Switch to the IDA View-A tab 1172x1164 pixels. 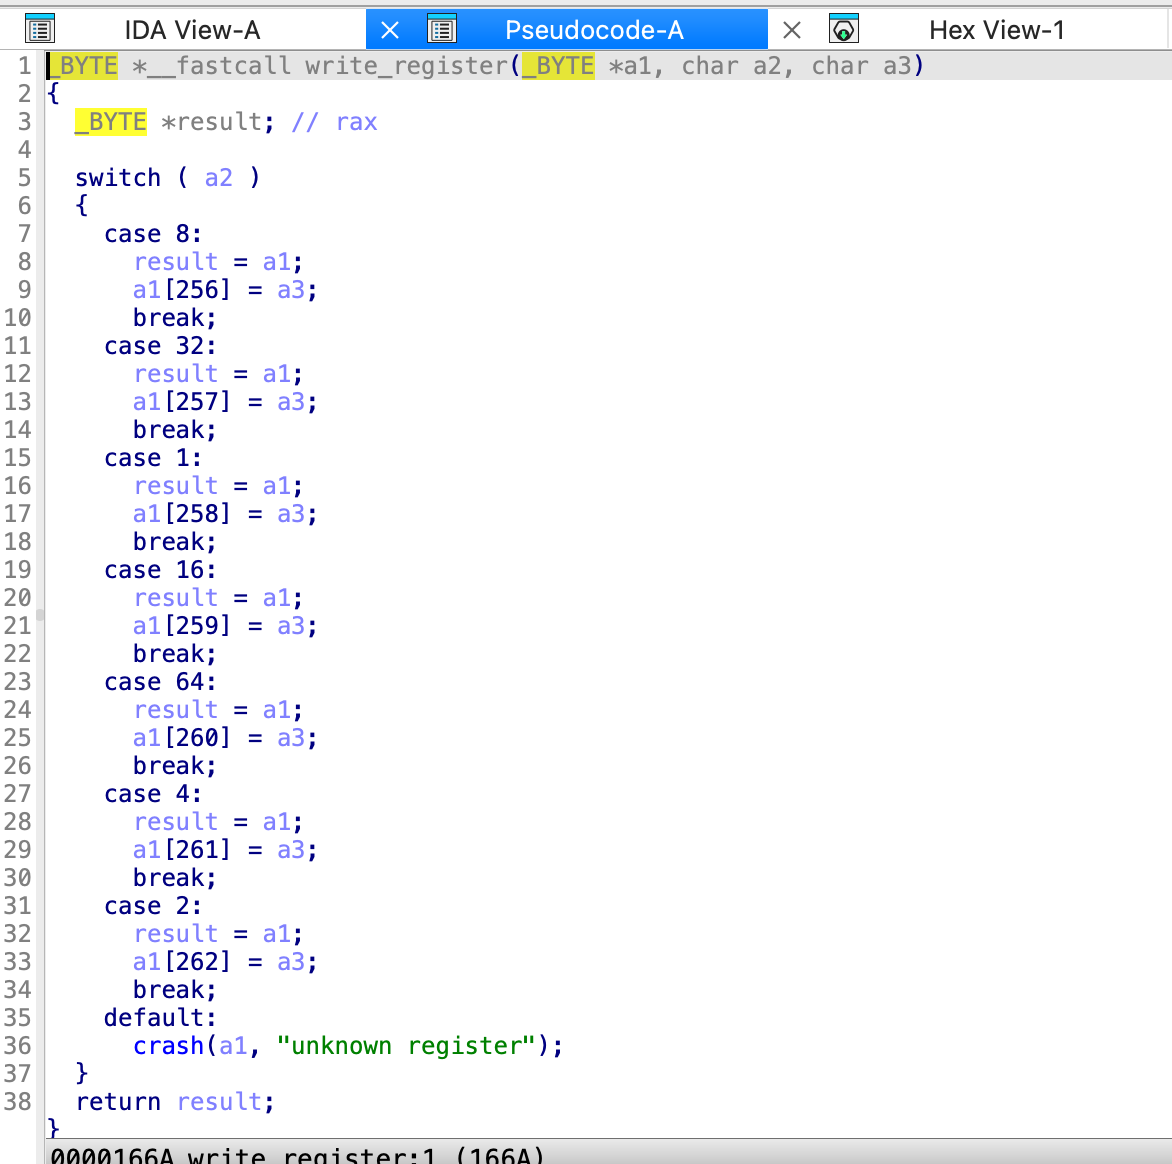[192, 30]
